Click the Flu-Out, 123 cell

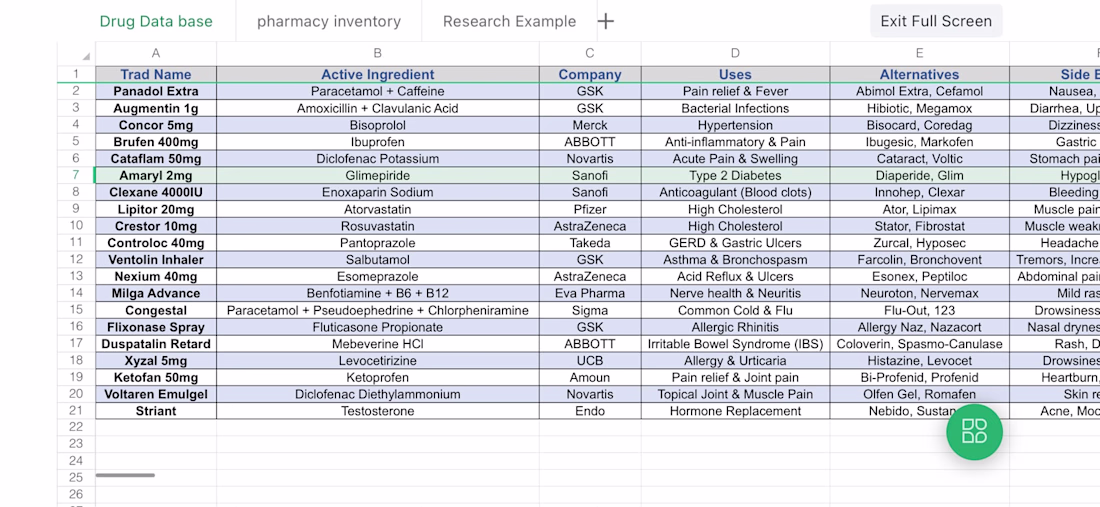pyautogui.click(x=919, y=310)
